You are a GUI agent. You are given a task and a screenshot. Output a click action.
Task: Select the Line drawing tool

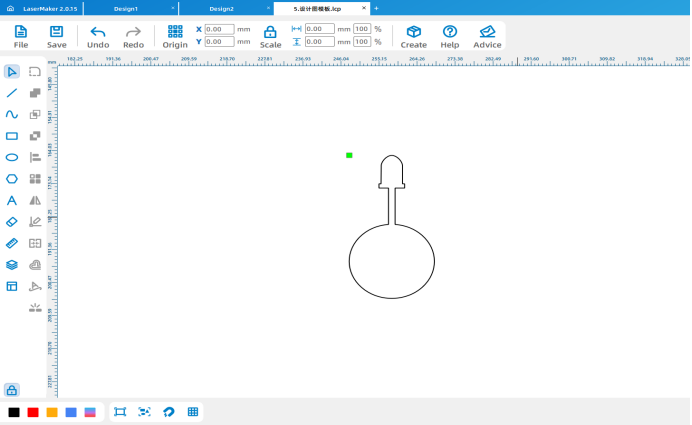click(12, 93)
